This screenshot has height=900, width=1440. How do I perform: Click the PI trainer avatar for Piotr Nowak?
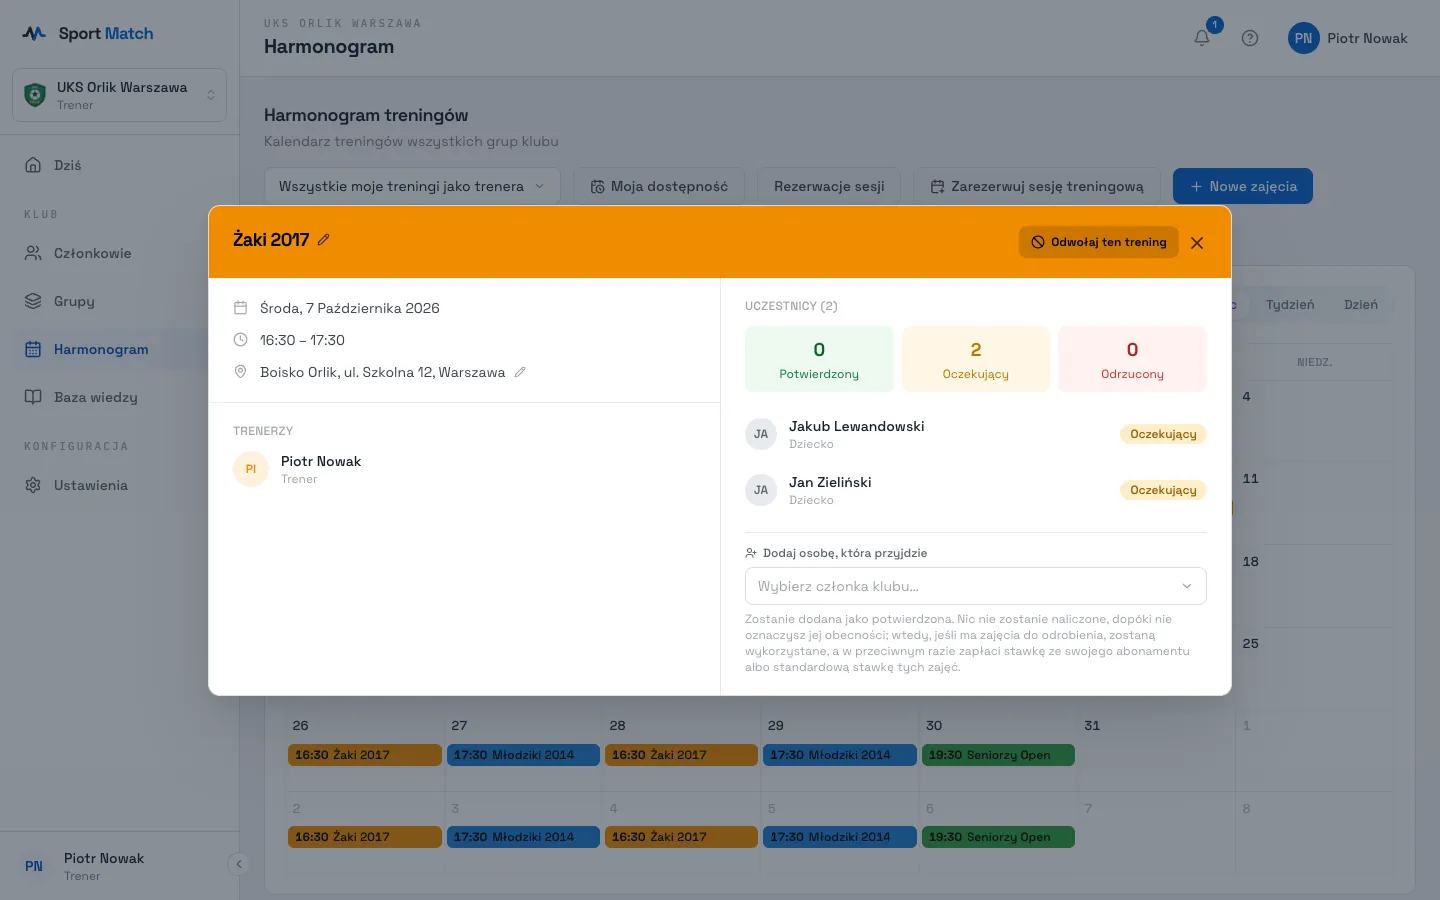(x=251, y=469)
